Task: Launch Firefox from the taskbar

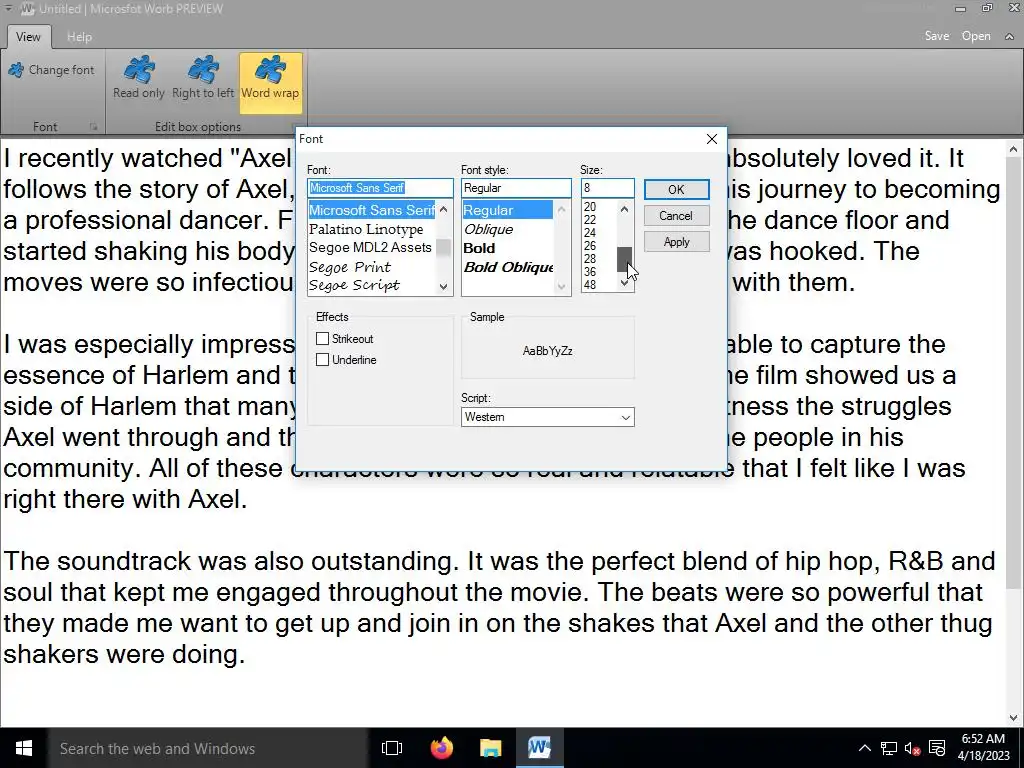Action: coord(442,748)
